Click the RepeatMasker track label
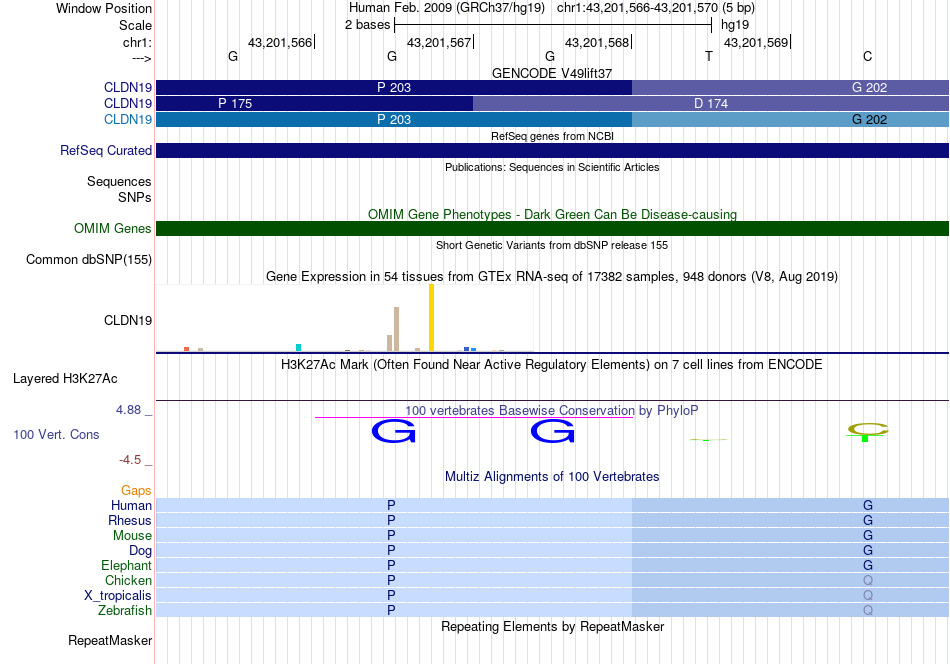Viewport: 950px width, 664px height. [x=110, y=640]
